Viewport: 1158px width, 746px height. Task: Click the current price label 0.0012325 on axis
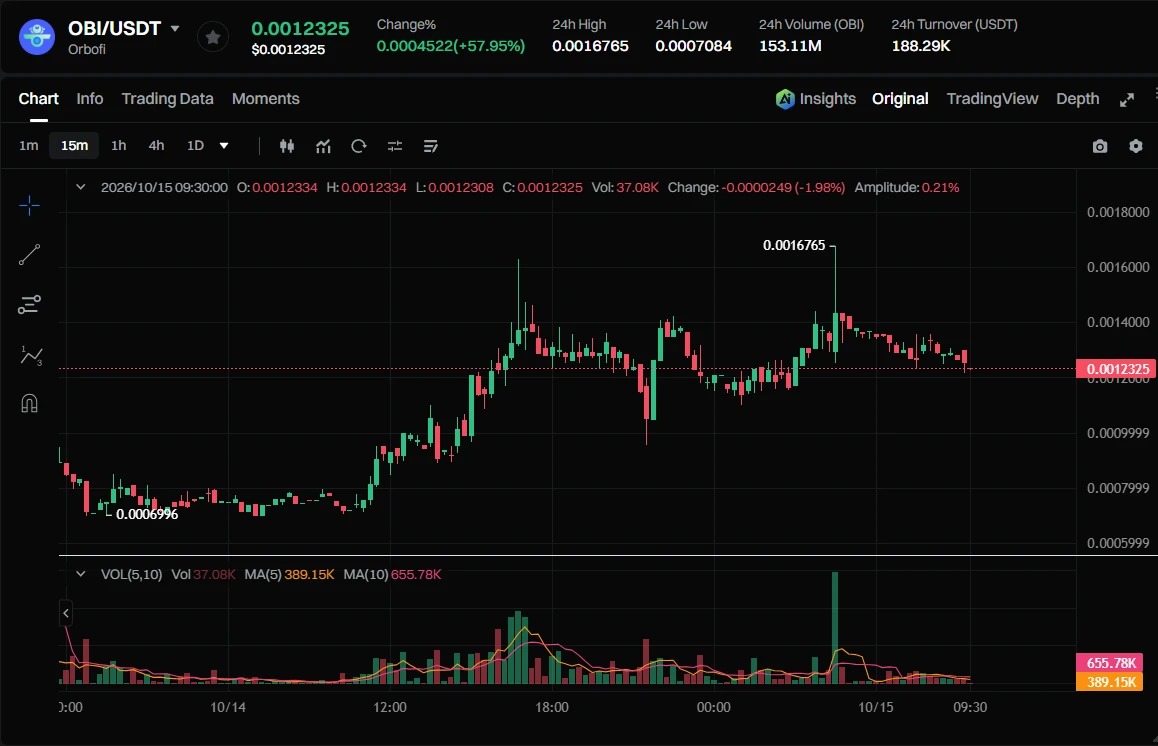(x=1117, y=369)
